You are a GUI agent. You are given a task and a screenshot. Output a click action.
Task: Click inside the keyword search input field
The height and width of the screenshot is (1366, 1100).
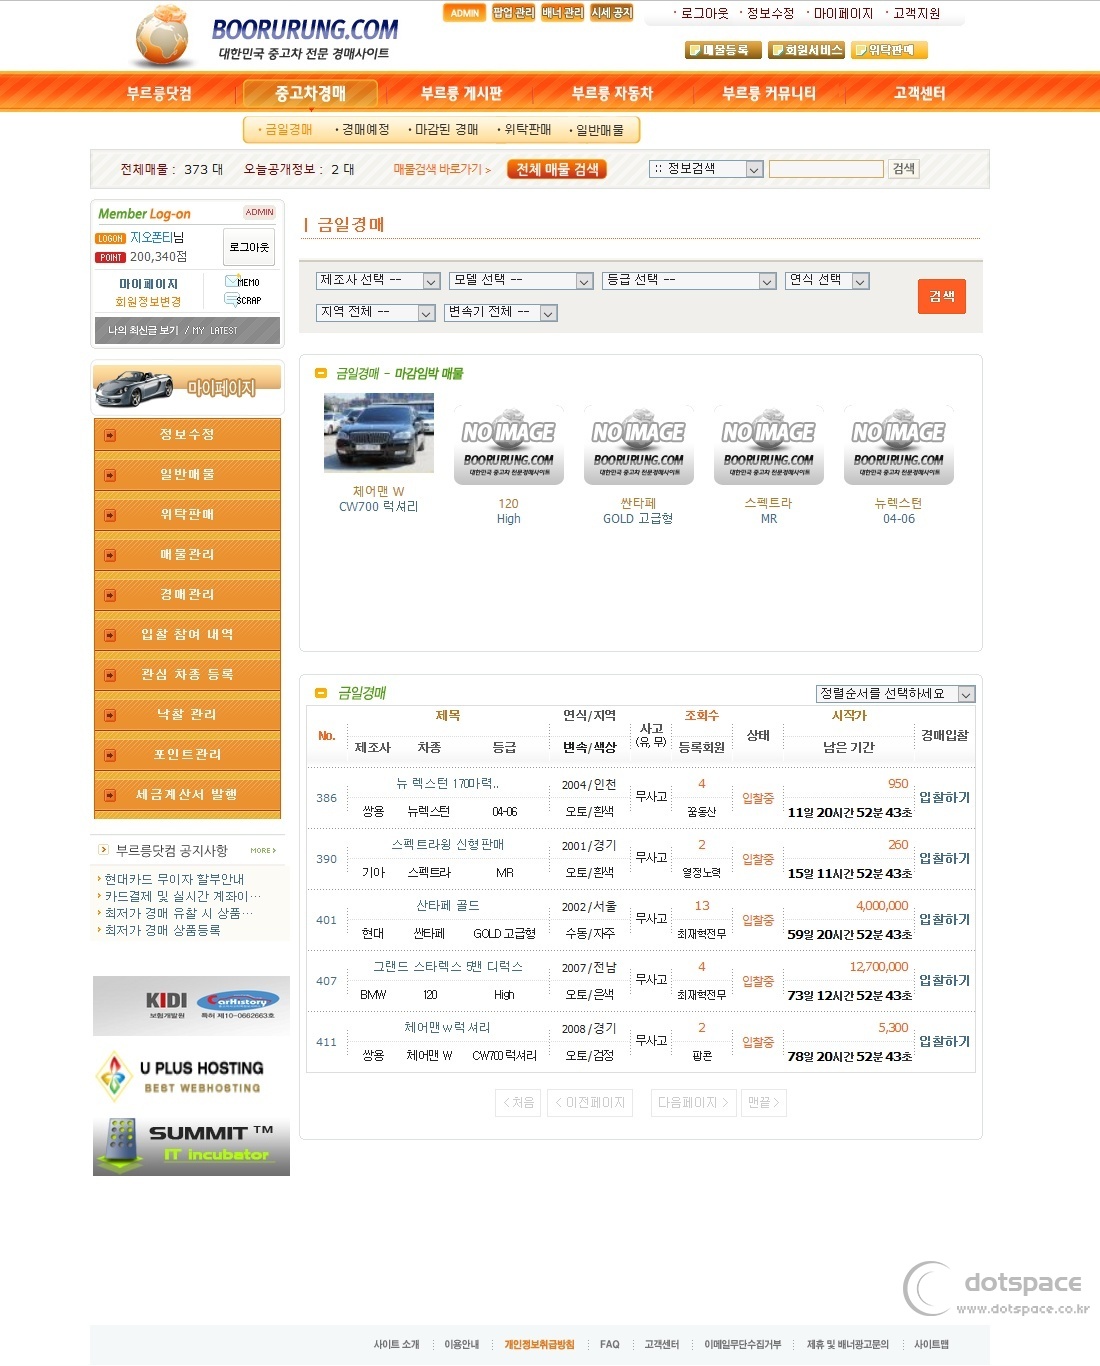tap(826, 168)
